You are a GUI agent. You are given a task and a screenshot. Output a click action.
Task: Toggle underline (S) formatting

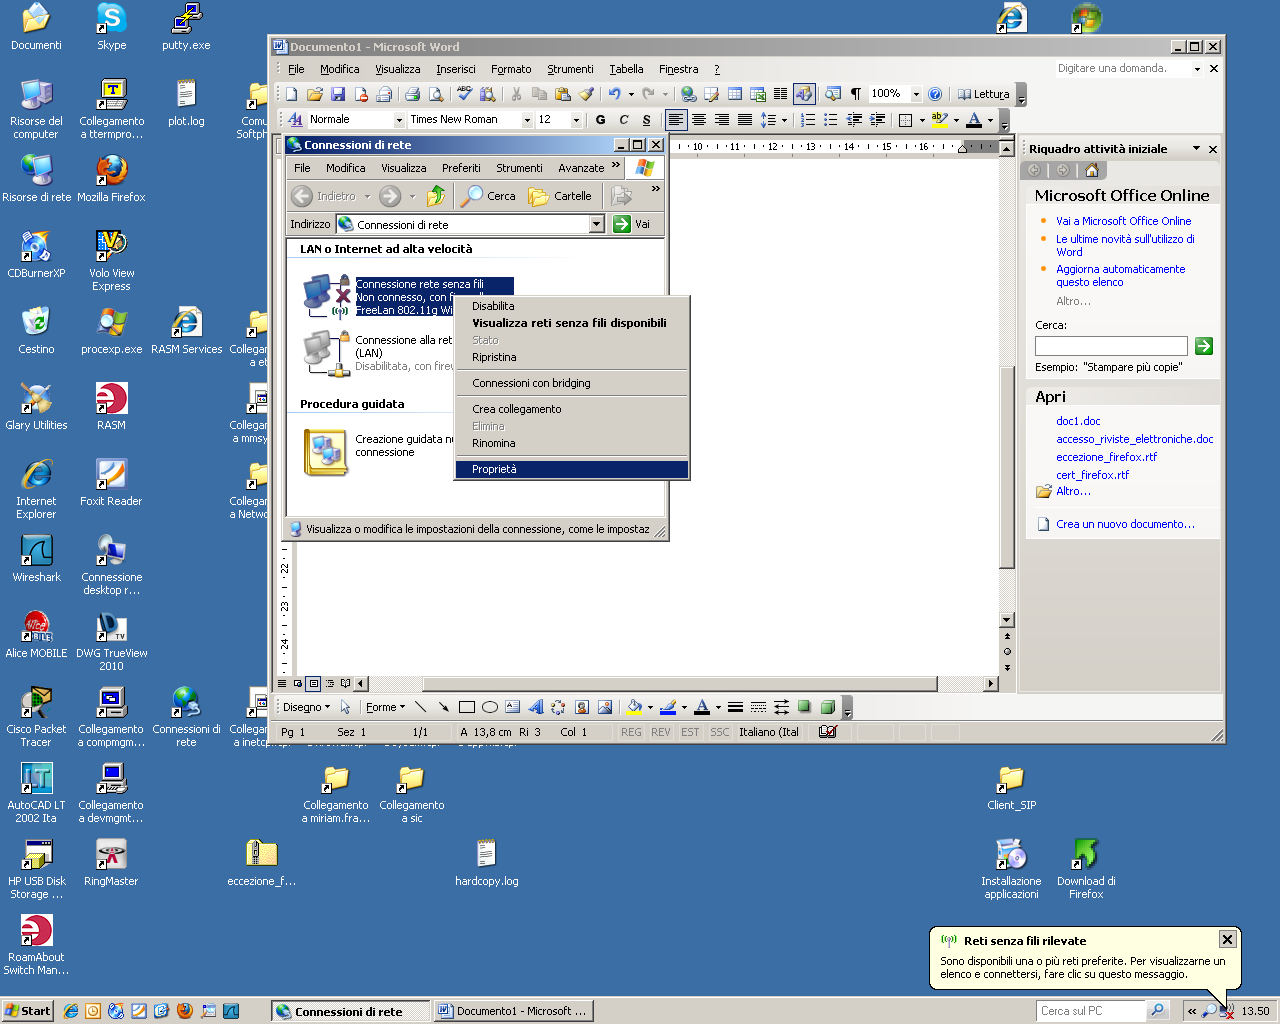tap(646, 120)
